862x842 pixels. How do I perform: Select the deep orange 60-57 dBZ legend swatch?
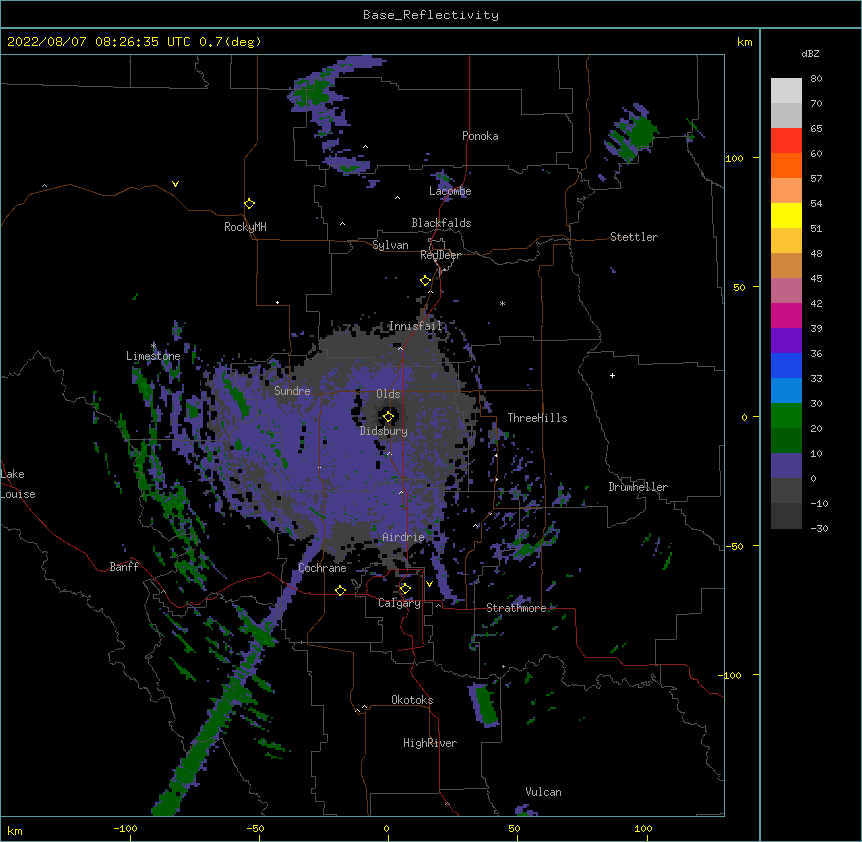pyautogui.click(x=786, y=165)
